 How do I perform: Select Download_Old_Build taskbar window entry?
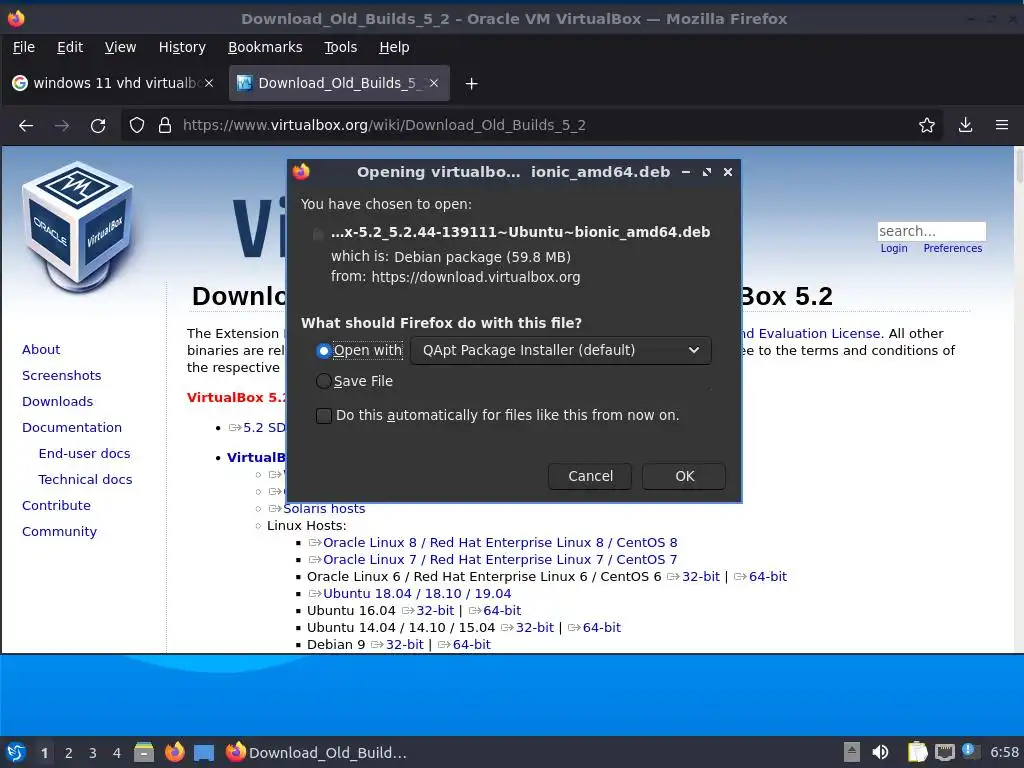click(317, 752)
